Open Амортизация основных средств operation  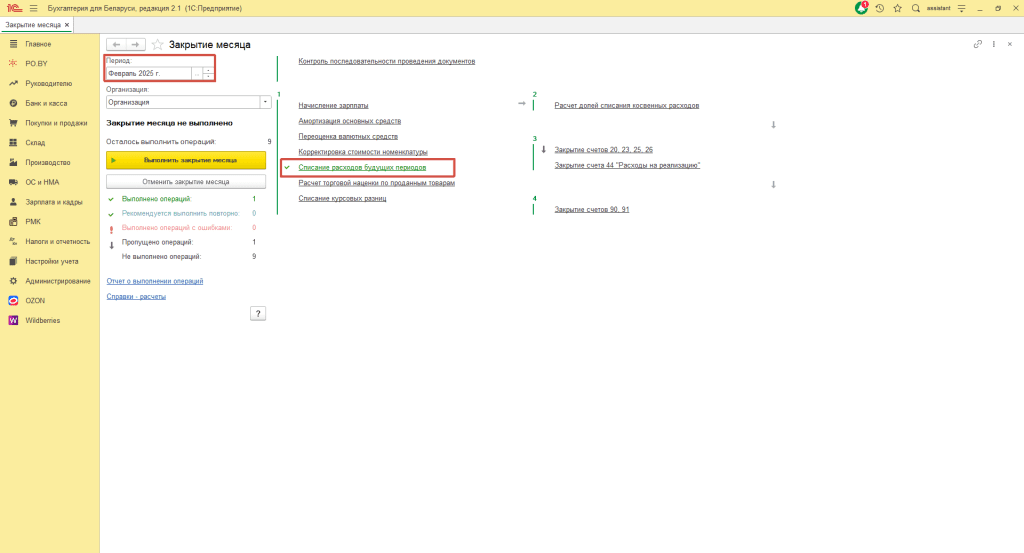tap(349, 121)
